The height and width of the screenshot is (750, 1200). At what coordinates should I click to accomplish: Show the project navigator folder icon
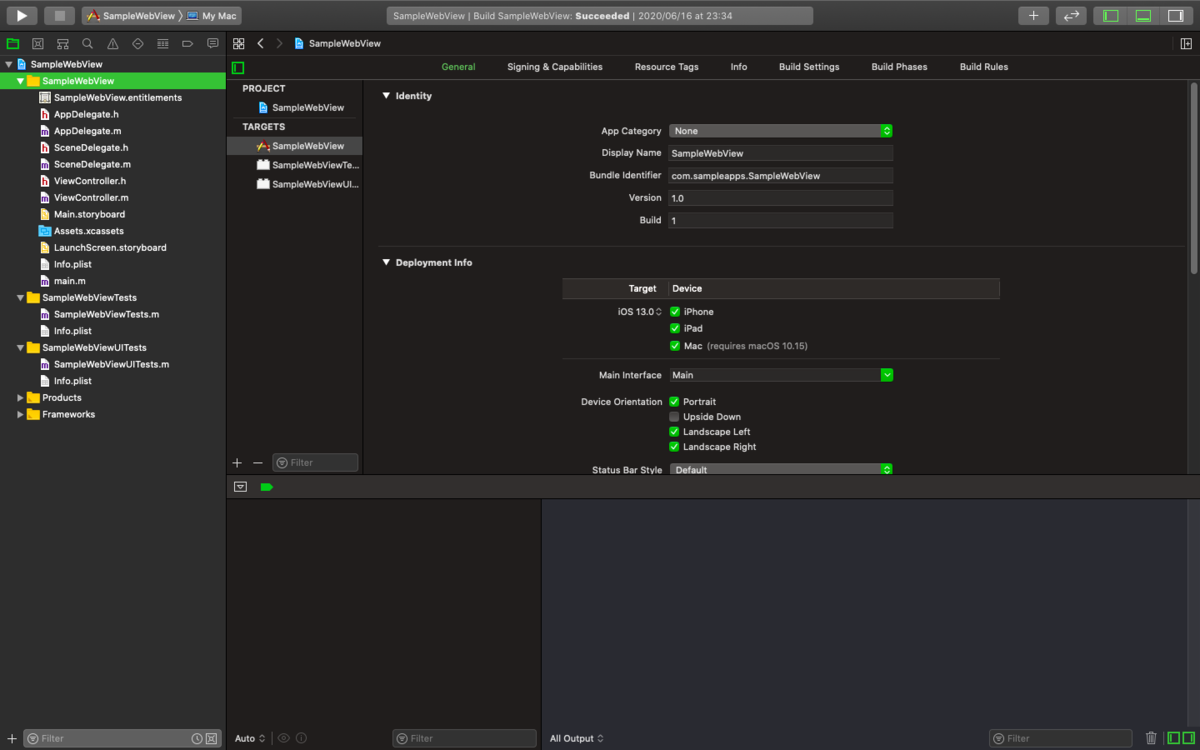coord(13,44)
